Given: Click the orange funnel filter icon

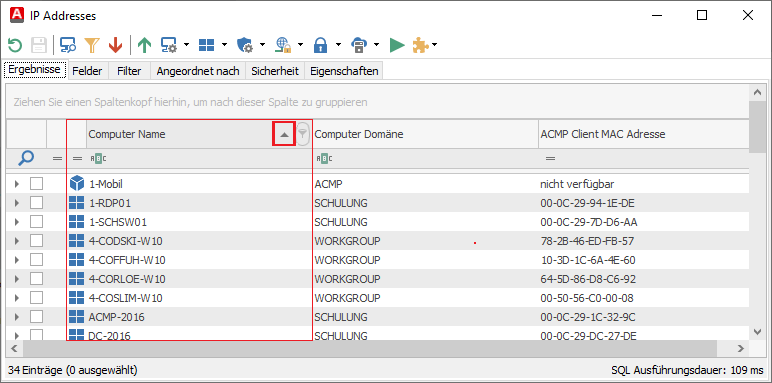Looking at the screenshot, I should point(92,45).
